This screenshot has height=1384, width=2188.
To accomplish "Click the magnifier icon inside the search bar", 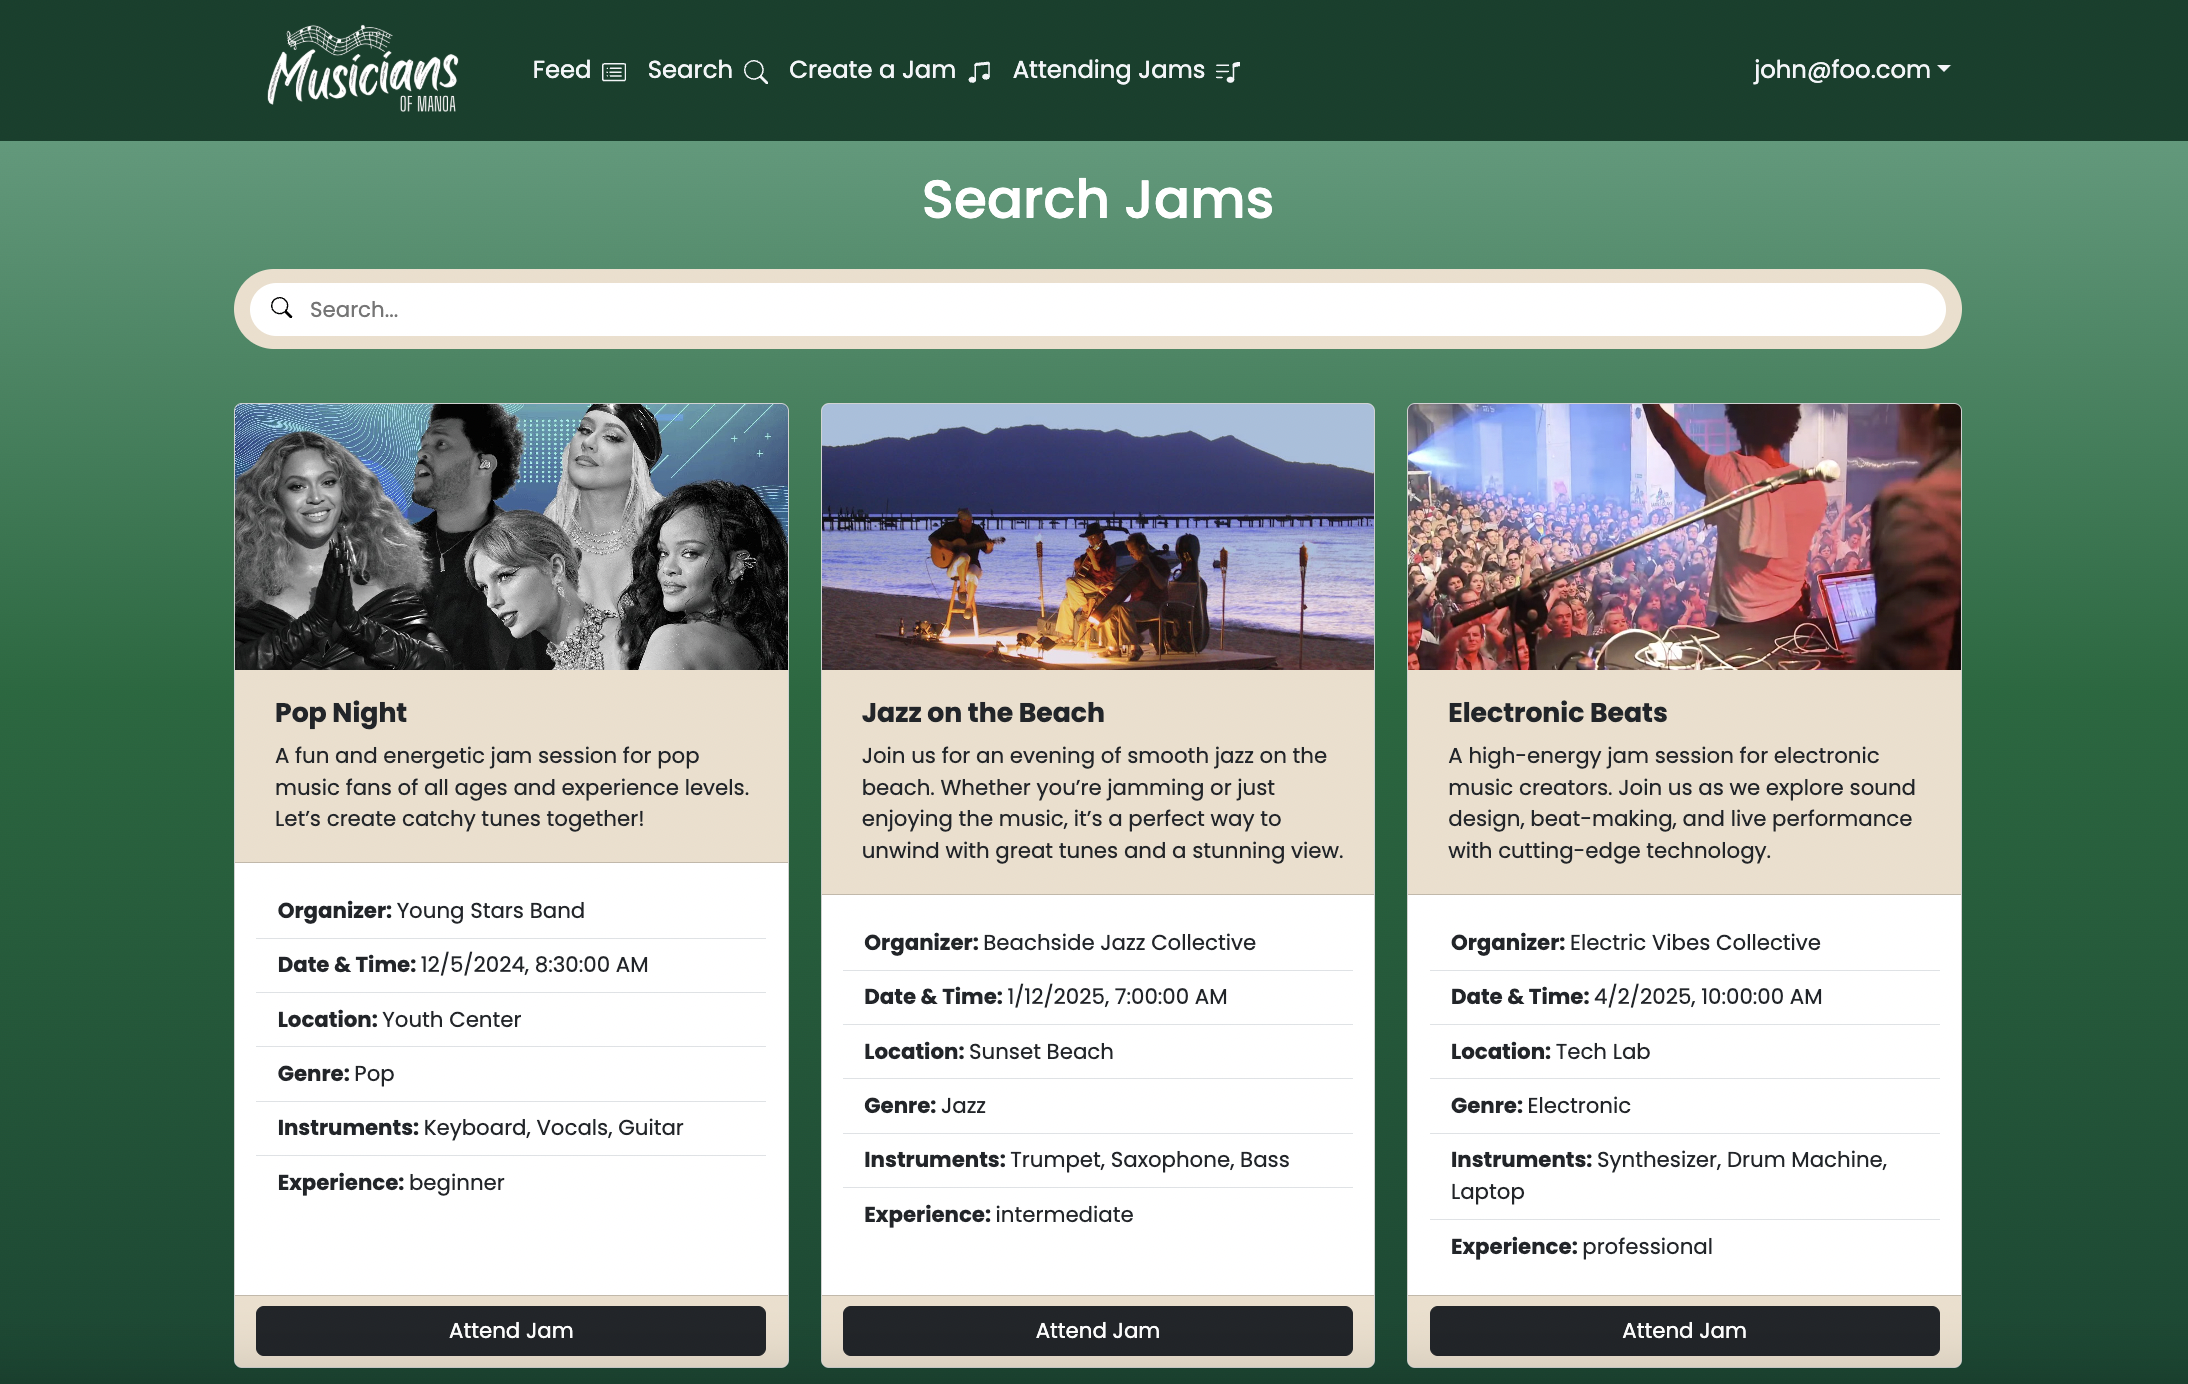I will [x=282, y=308].
